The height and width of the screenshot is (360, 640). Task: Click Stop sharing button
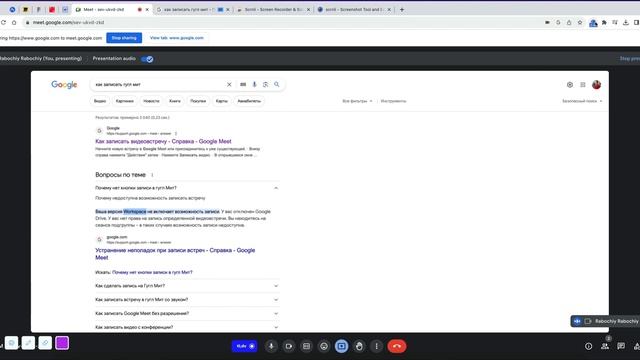(x=124, y=38)
